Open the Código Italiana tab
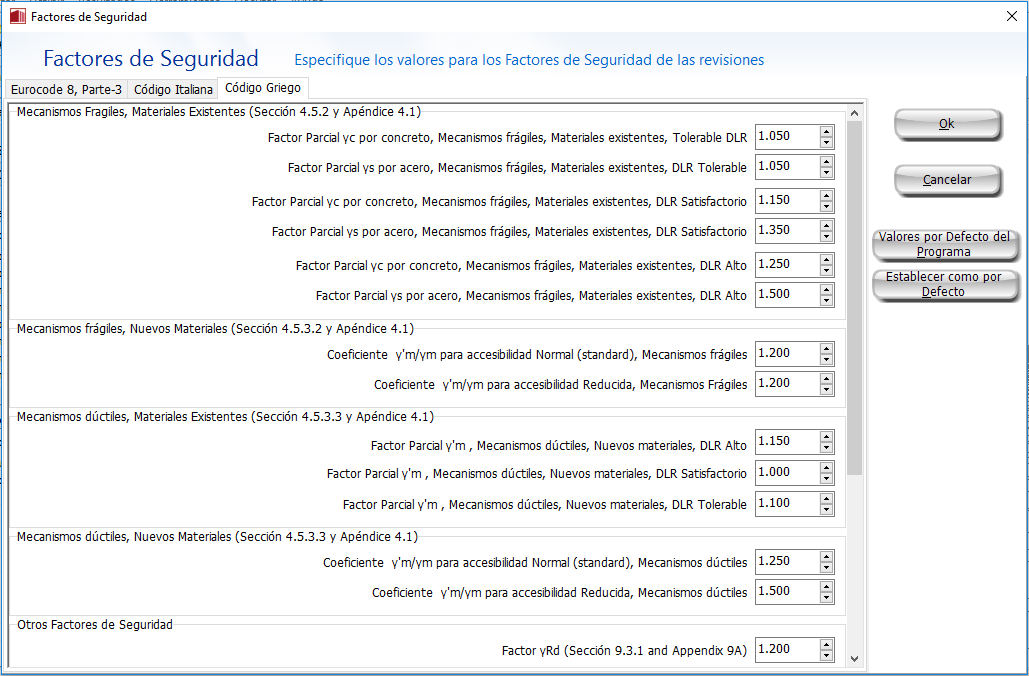 click(173, 89)
